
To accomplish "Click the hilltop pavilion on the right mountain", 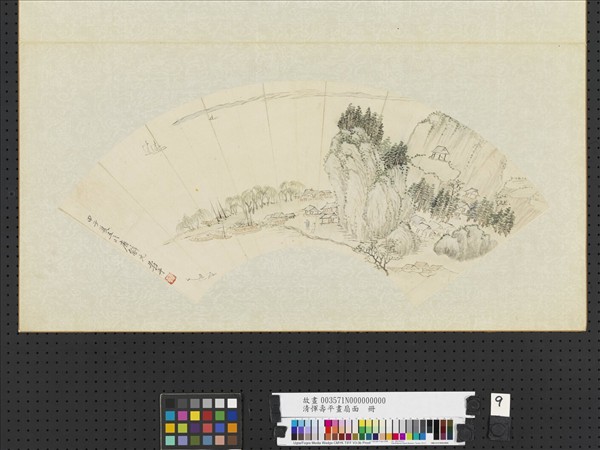I will [x=441, y=154].
